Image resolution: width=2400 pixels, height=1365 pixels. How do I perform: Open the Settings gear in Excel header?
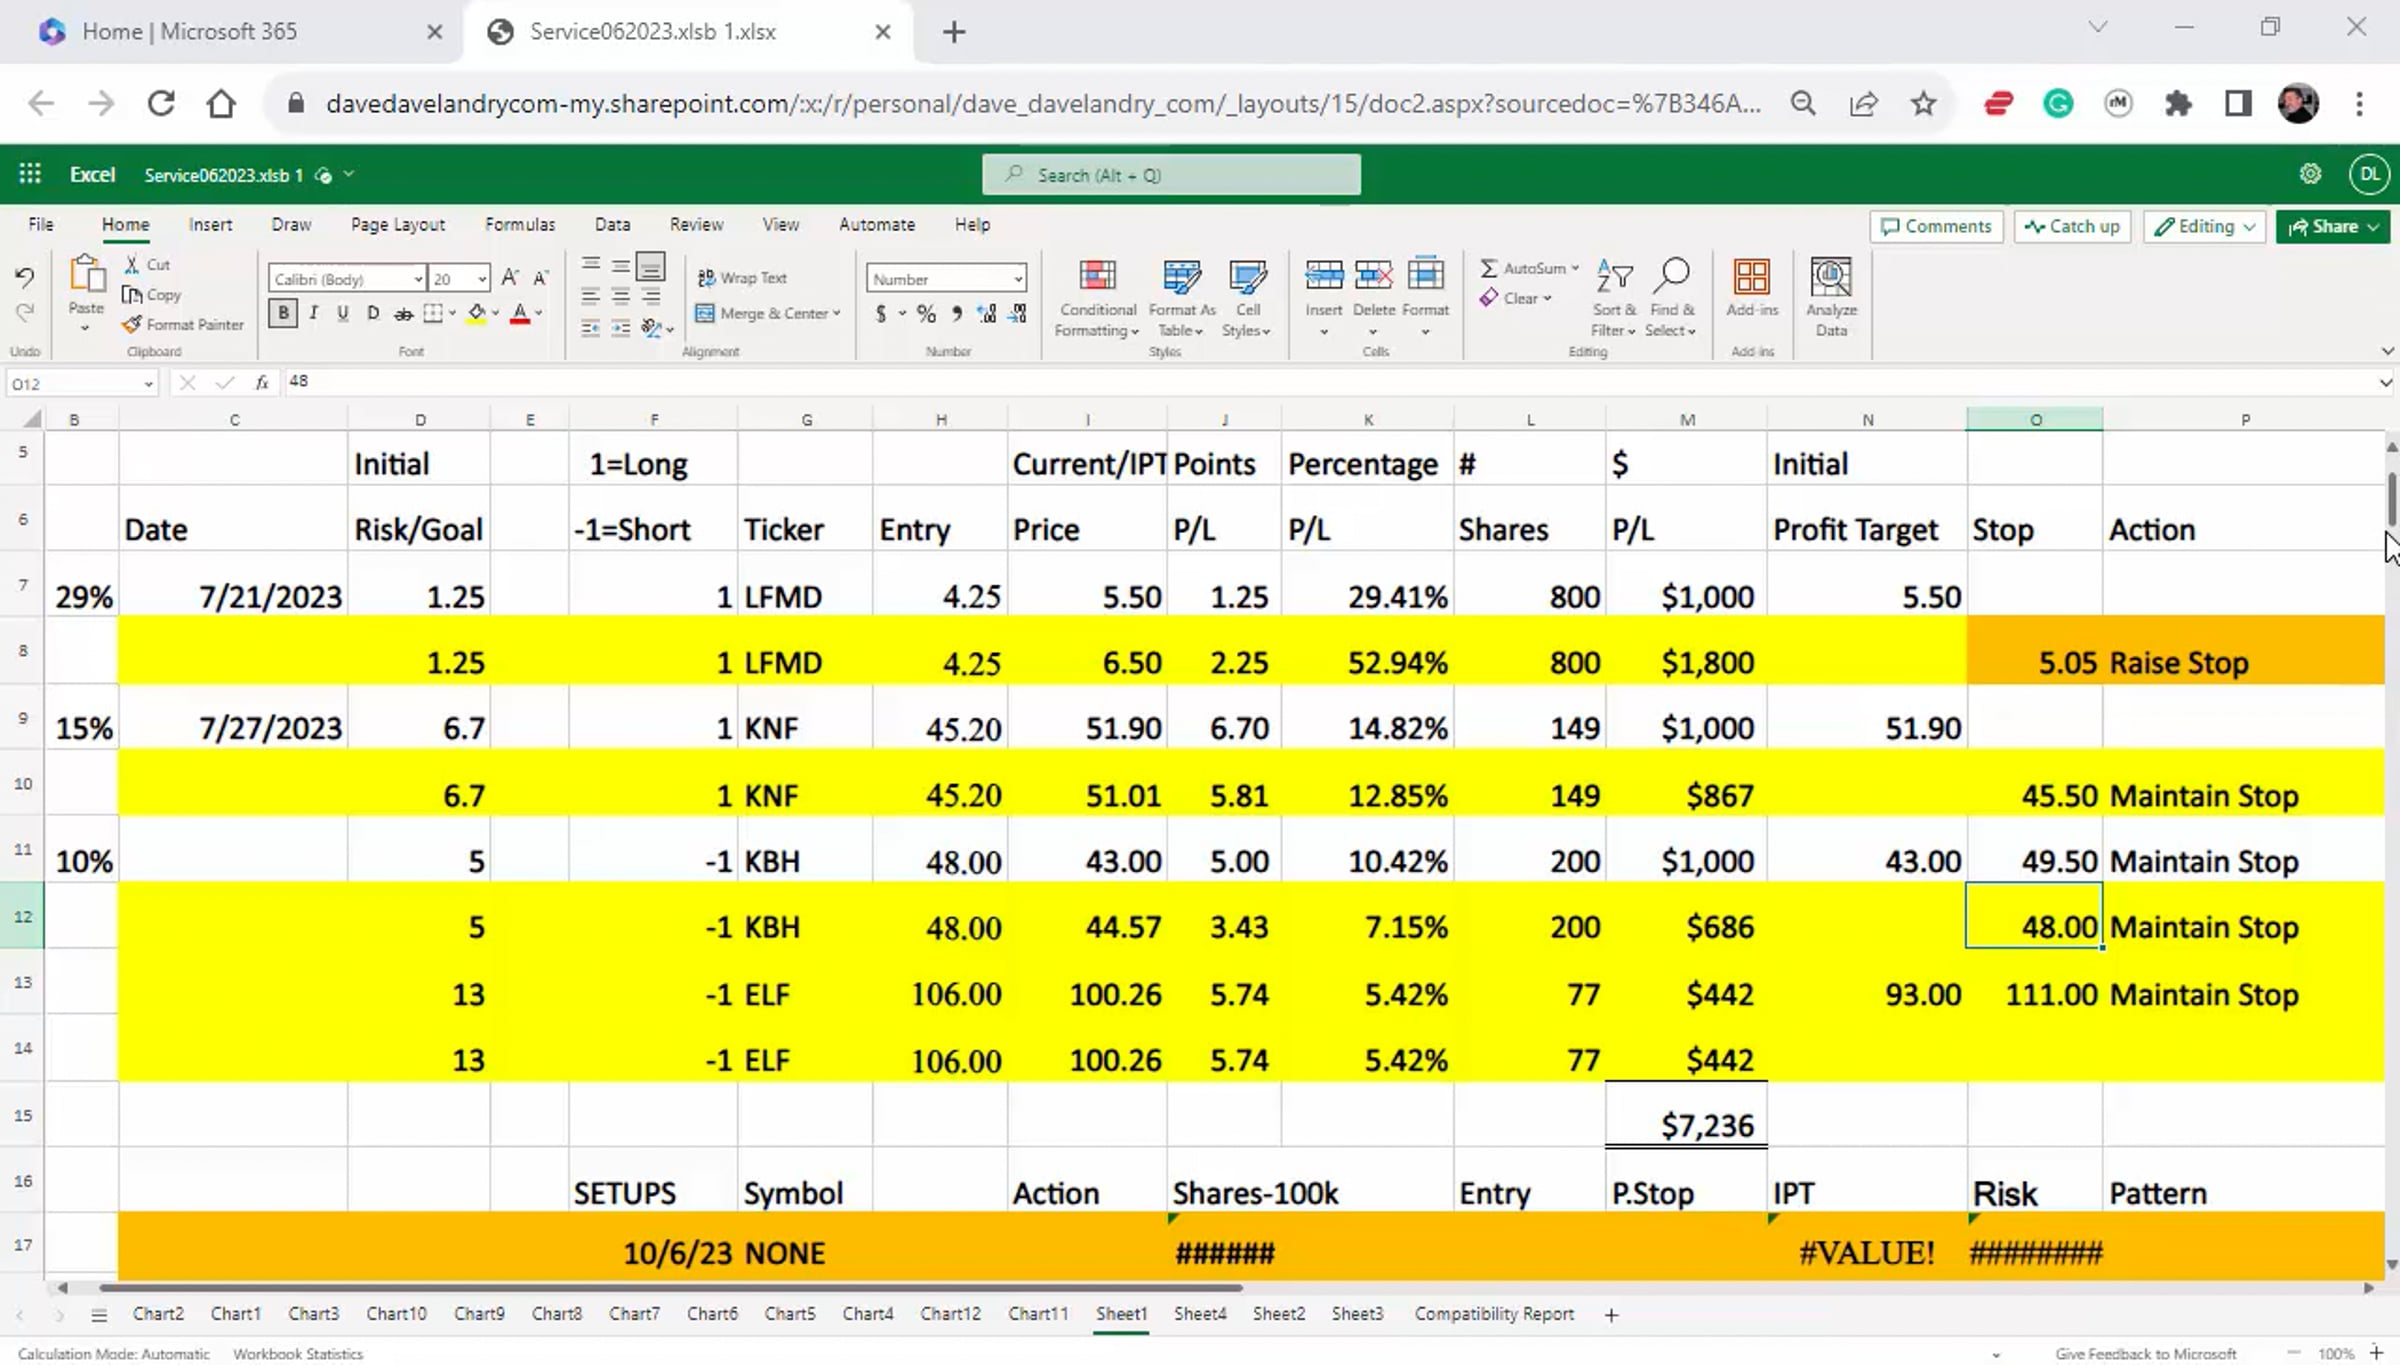coord(2310,174)
